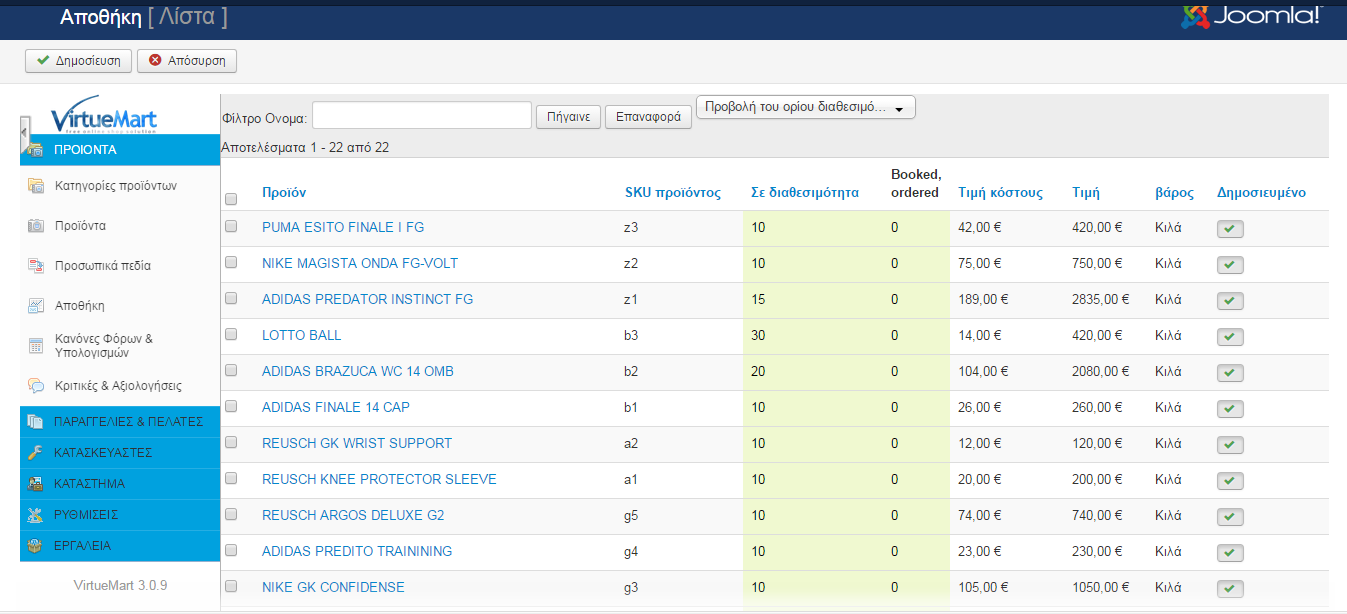The width and height of the screenshot is (1347, 614).
Task: Click the text Αποτελέσματα 1 - 22 από 22
Action: point(305,148)
